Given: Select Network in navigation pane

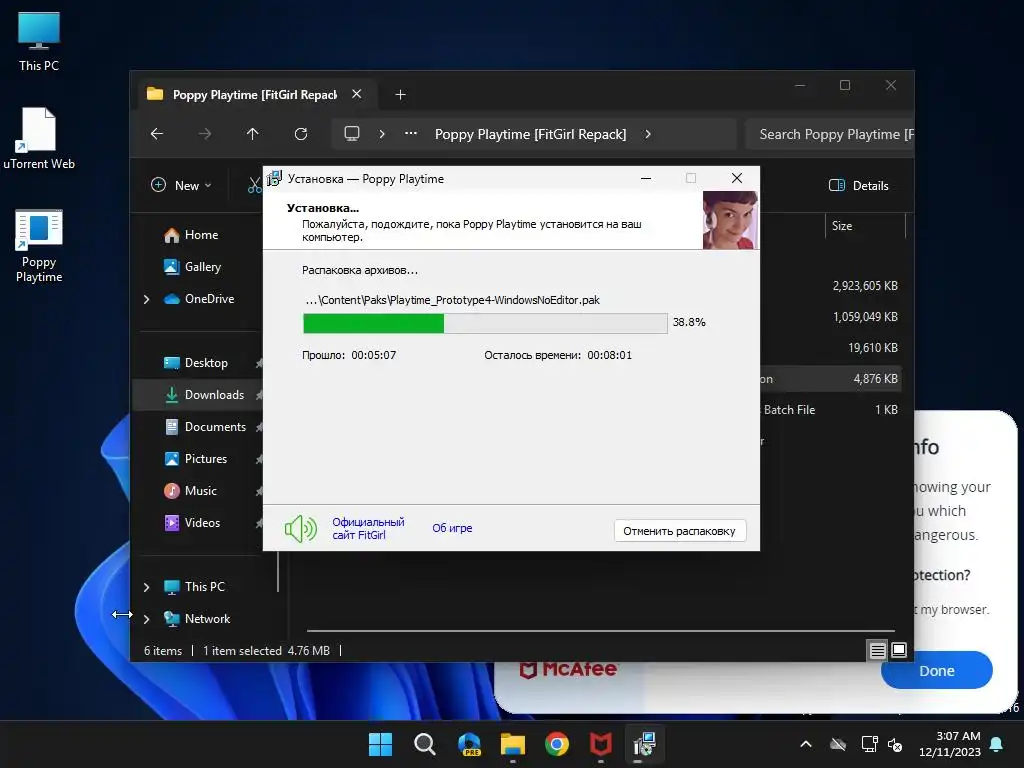Looking at the screenshot, I should pos(197,619).
